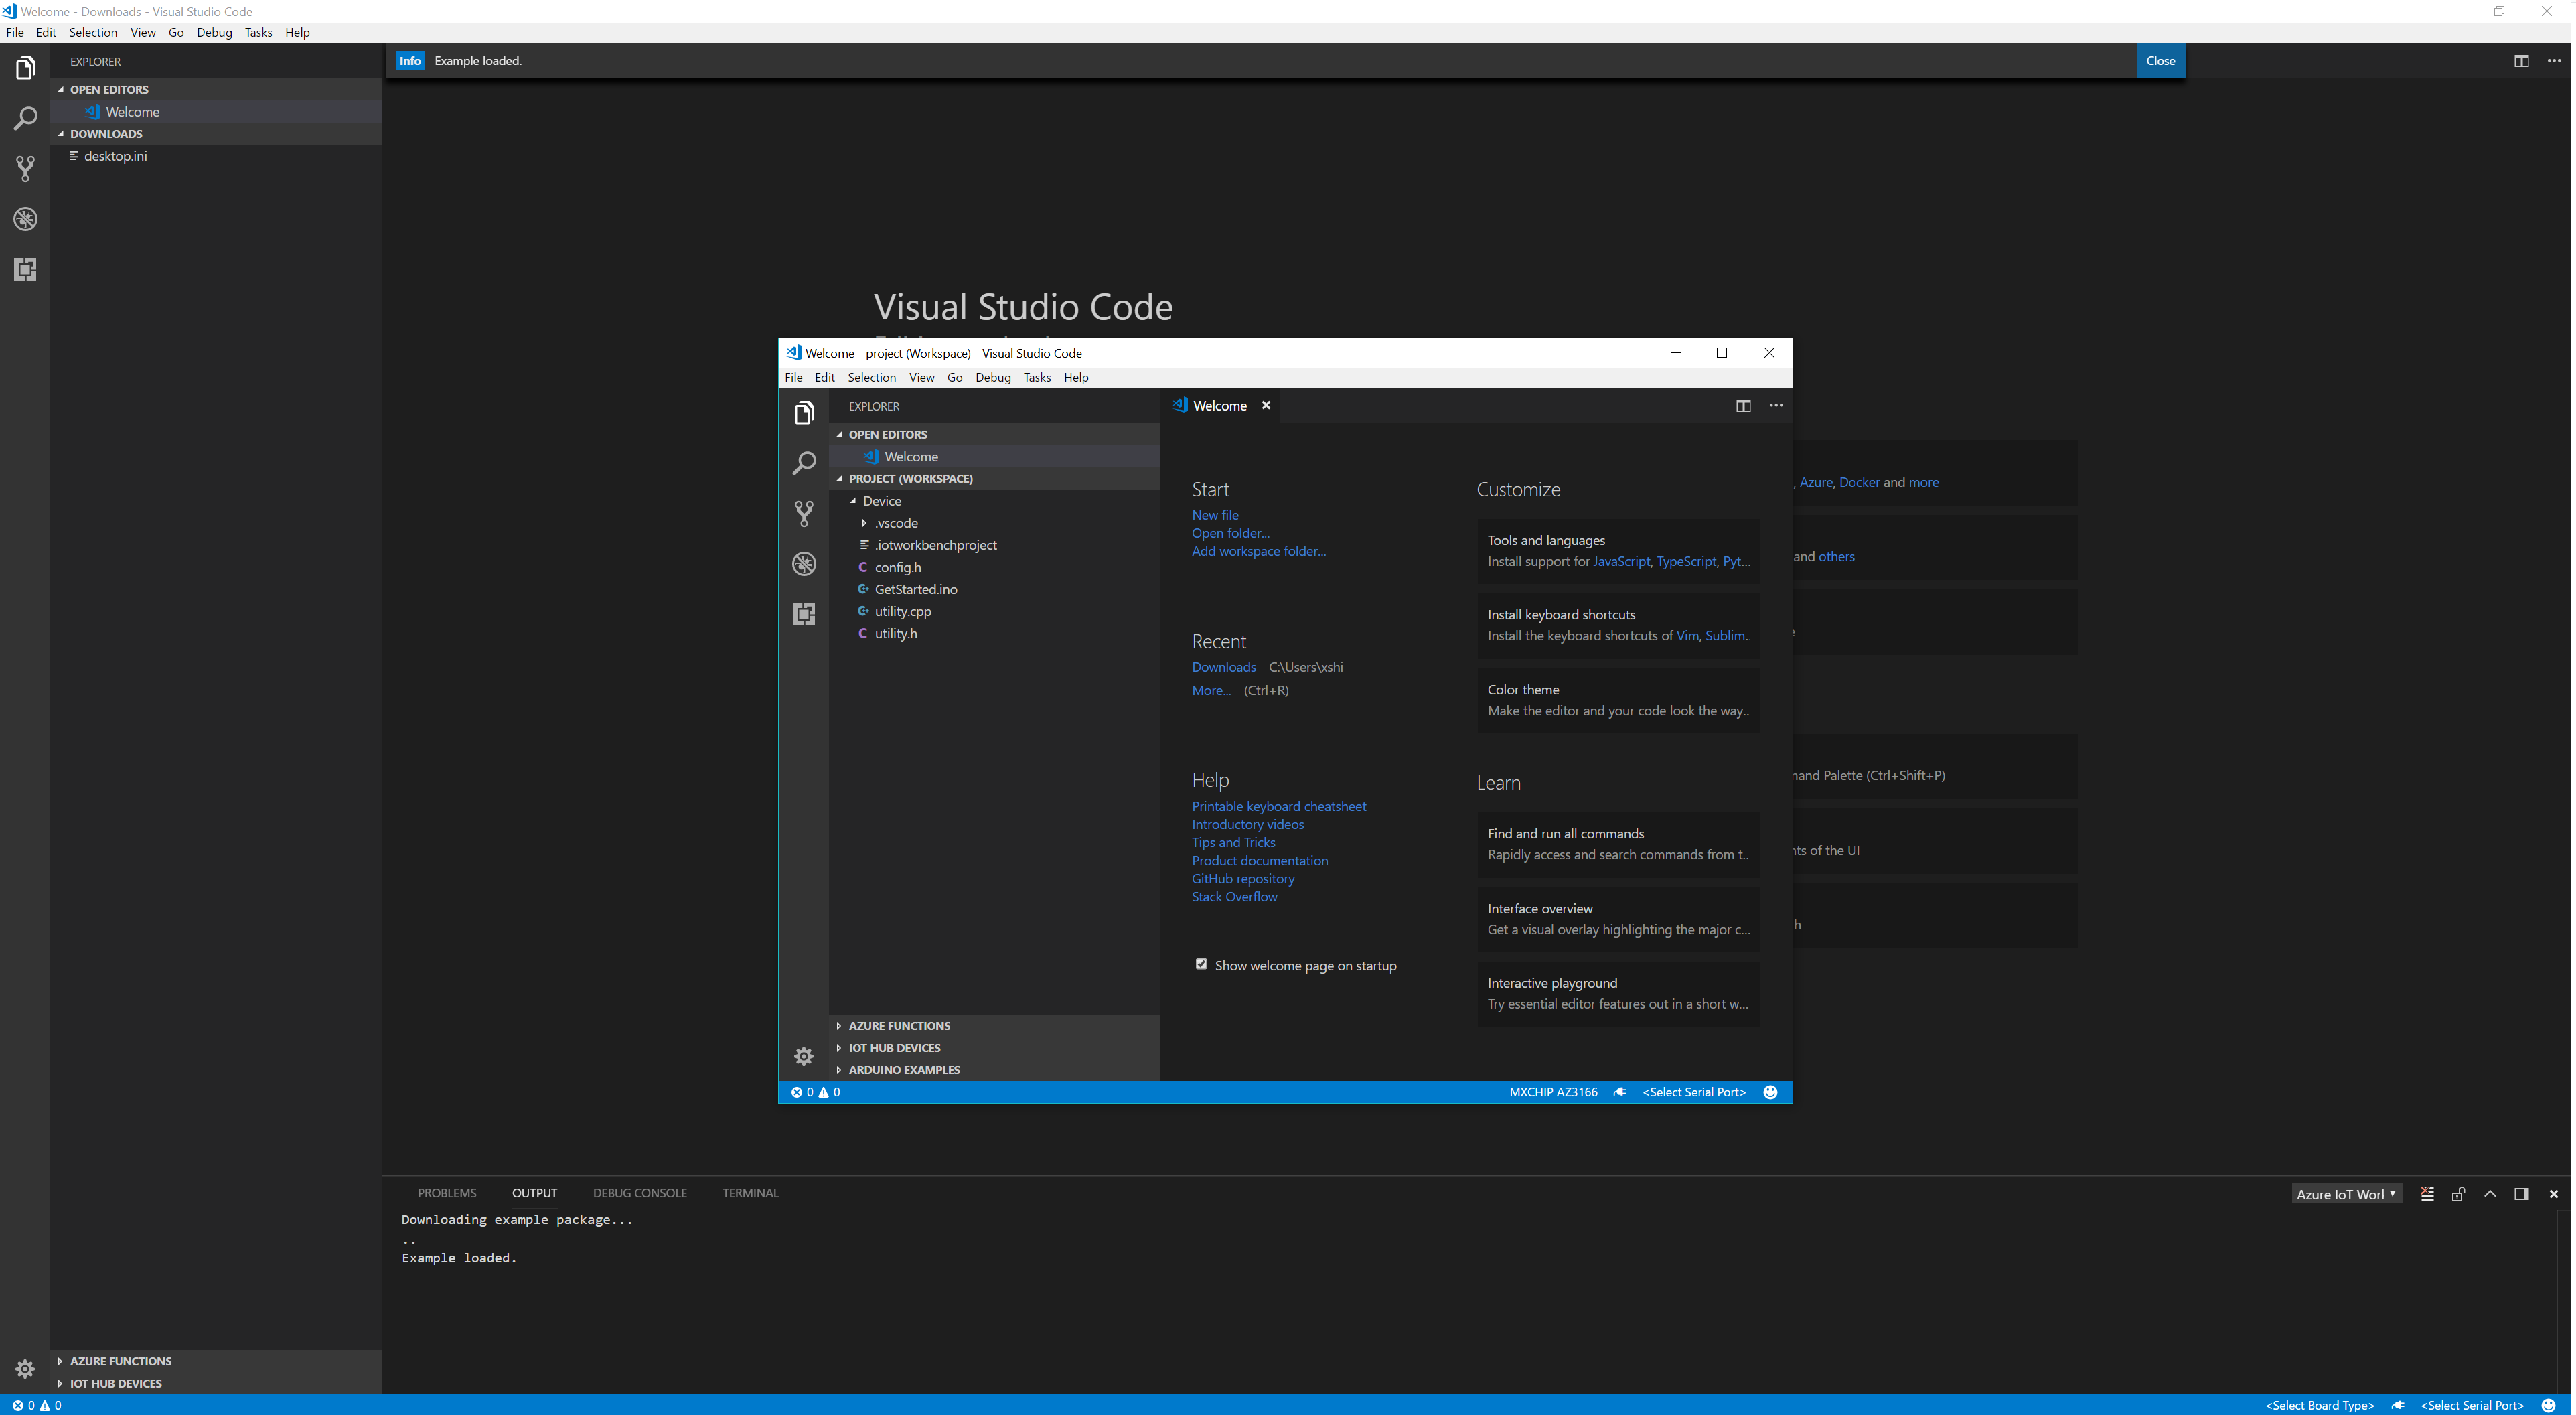
Task: Switch to the DEBUG CONSOLE tab
Action: (639, 1193)
